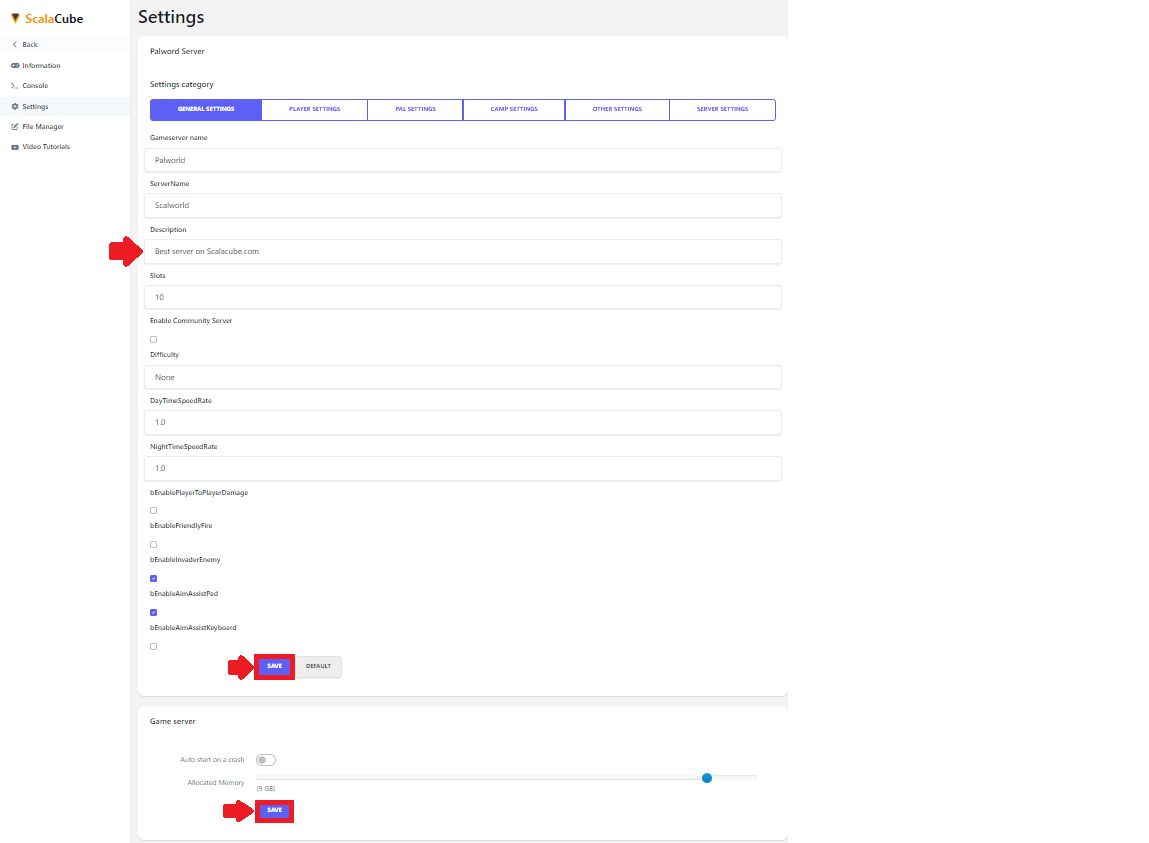This screenshot has height=843, width=1149.
Task: Open the Pal Settings tab
Action: (x=415, y=109)
